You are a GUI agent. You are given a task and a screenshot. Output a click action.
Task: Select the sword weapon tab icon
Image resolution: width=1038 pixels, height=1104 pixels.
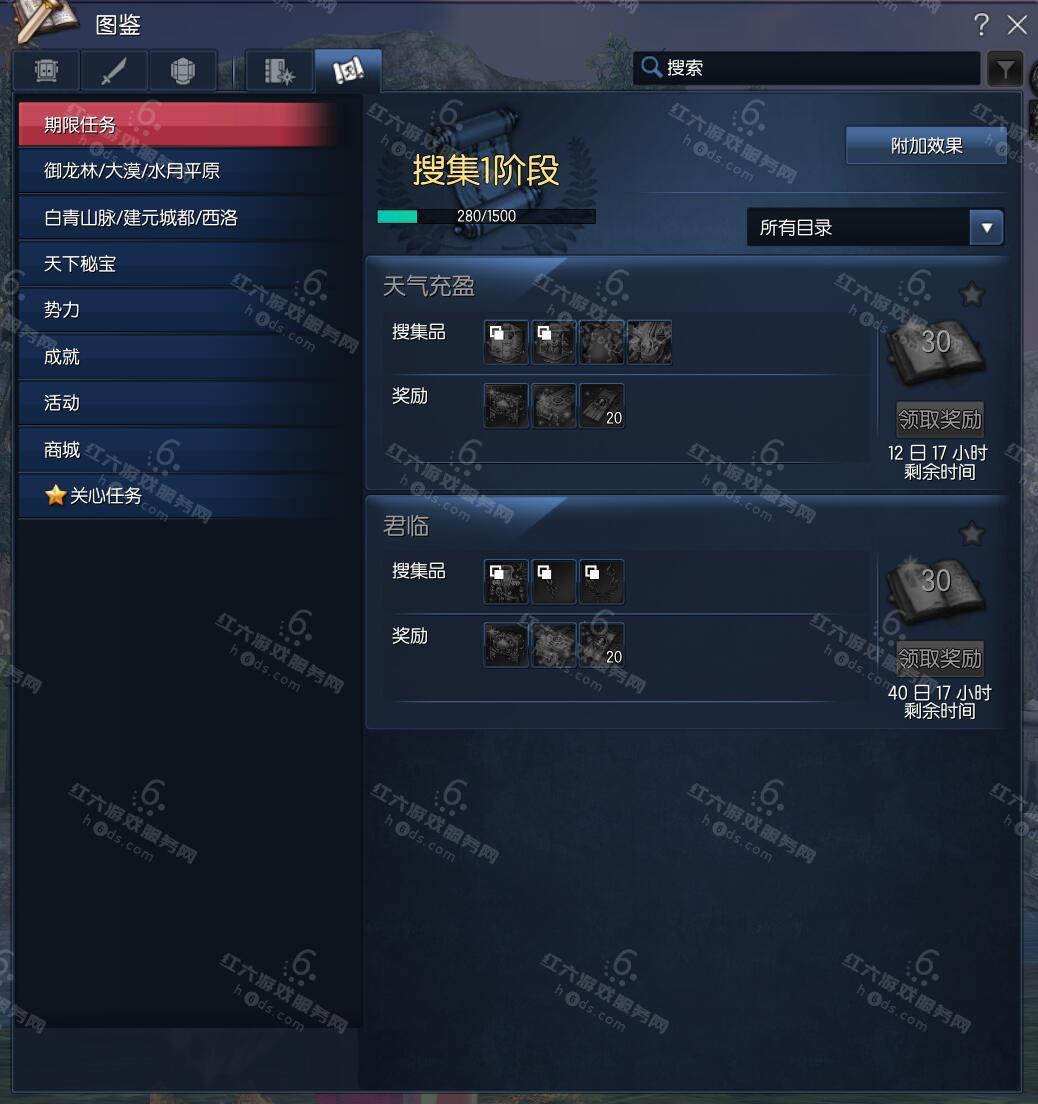pyautogui.click(x=114, y=70)
